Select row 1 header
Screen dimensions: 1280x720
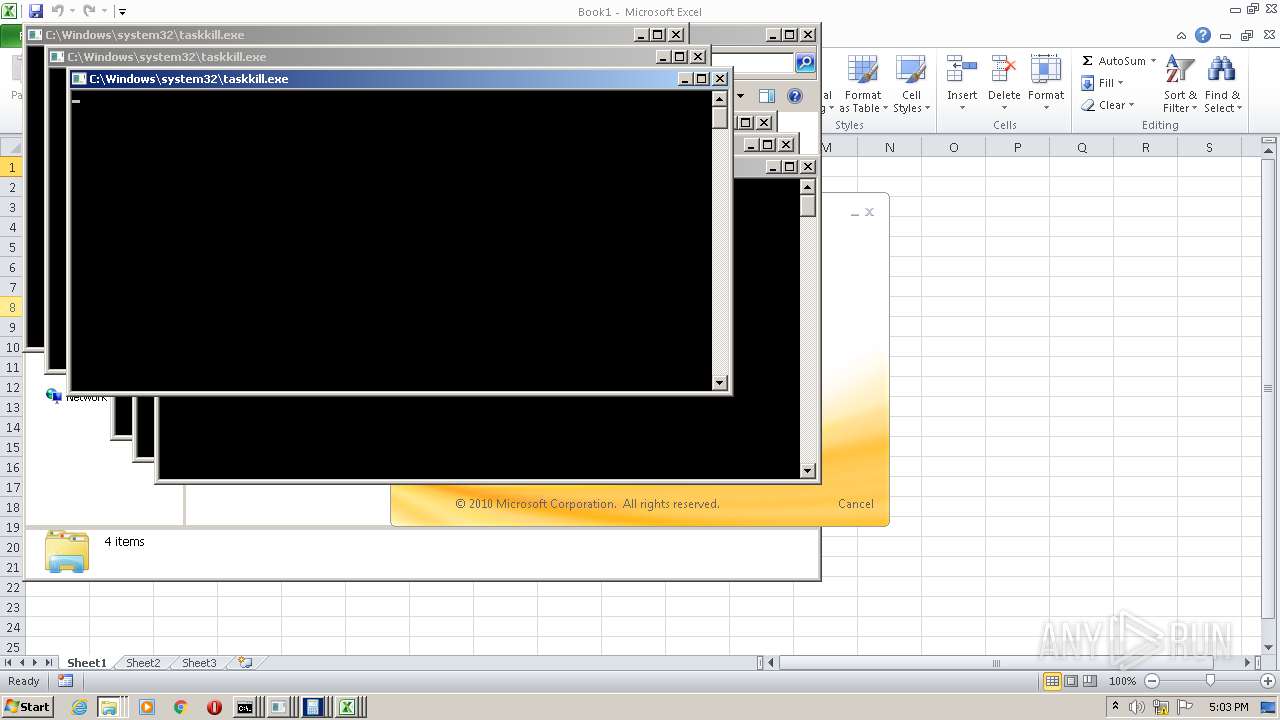tap(13, 167)
